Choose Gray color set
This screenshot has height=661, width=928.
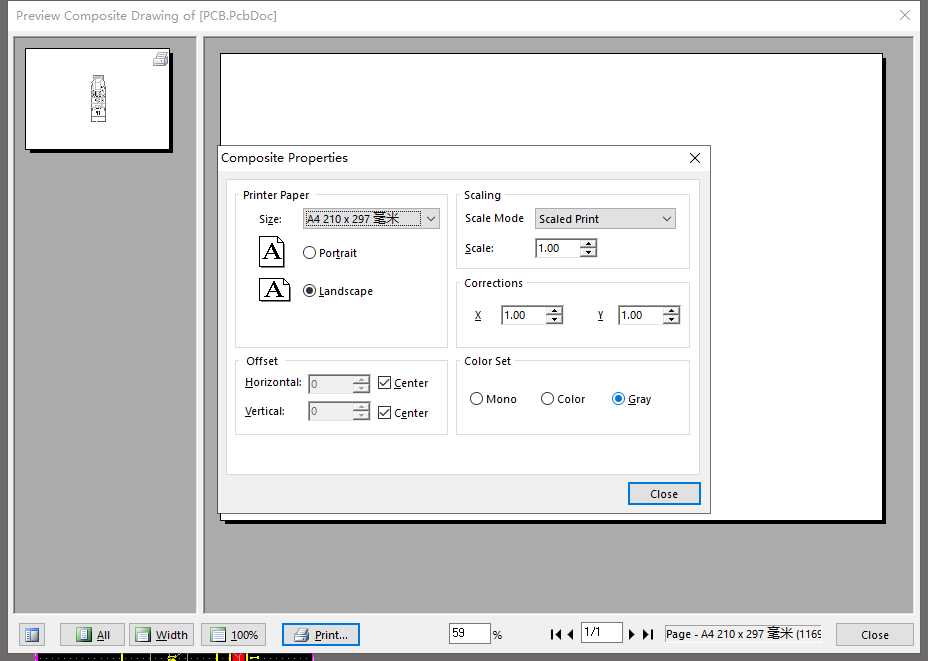[x=618, y=399]
